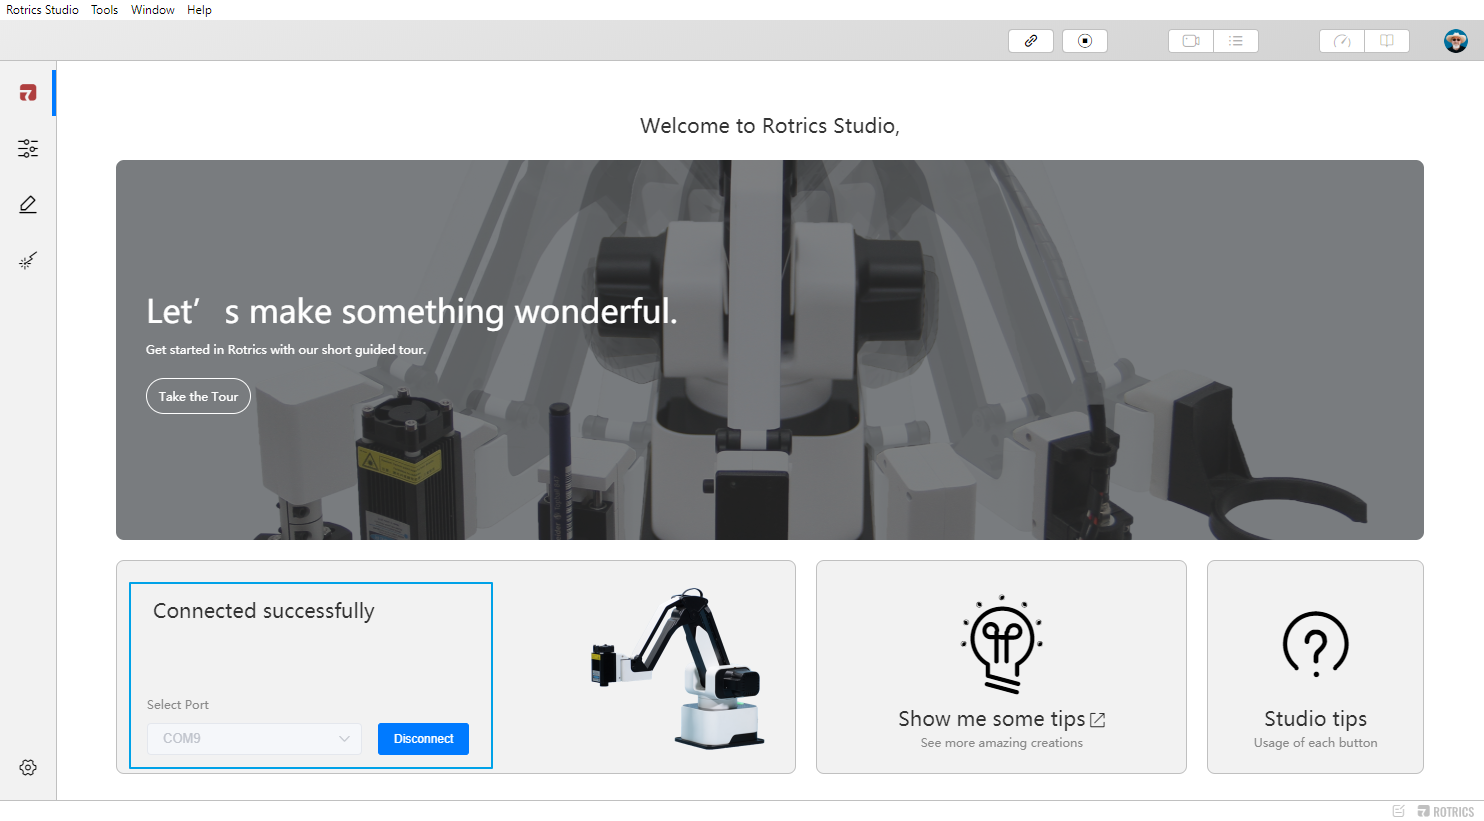This screenshot has height=821, width=1484.
Task: Open the basic controls sliders icon in sidebar
Action: point(28,149)
